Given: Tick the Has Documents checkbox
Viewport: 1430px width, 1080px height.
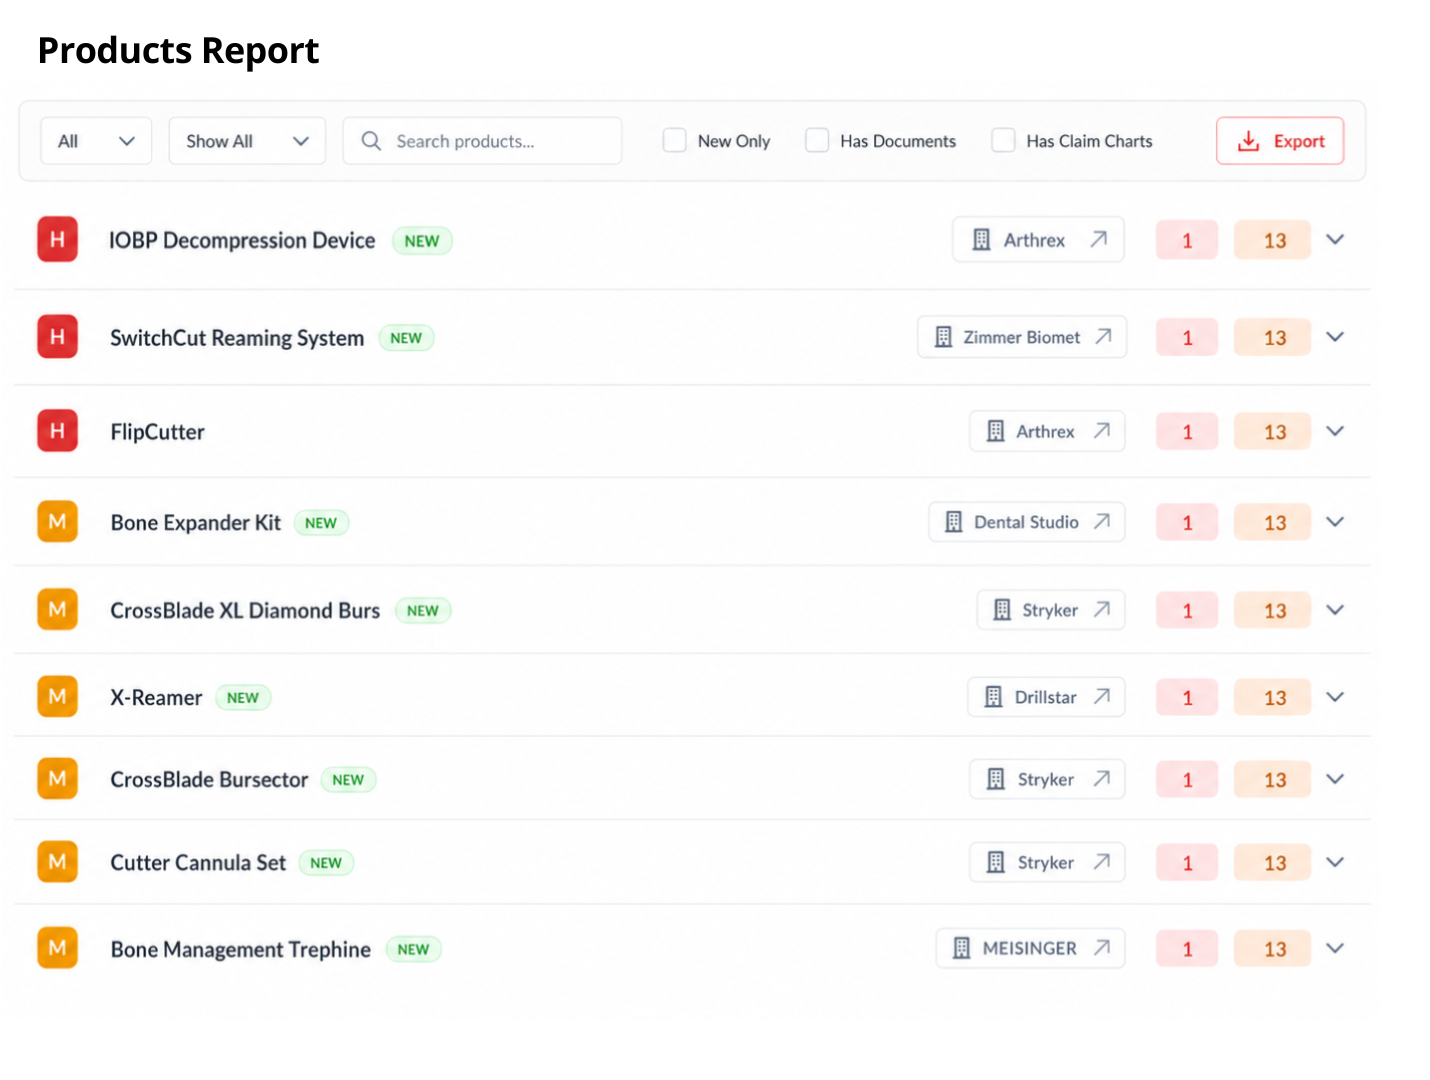Looking at the screenshot, I should pos(817,140).
